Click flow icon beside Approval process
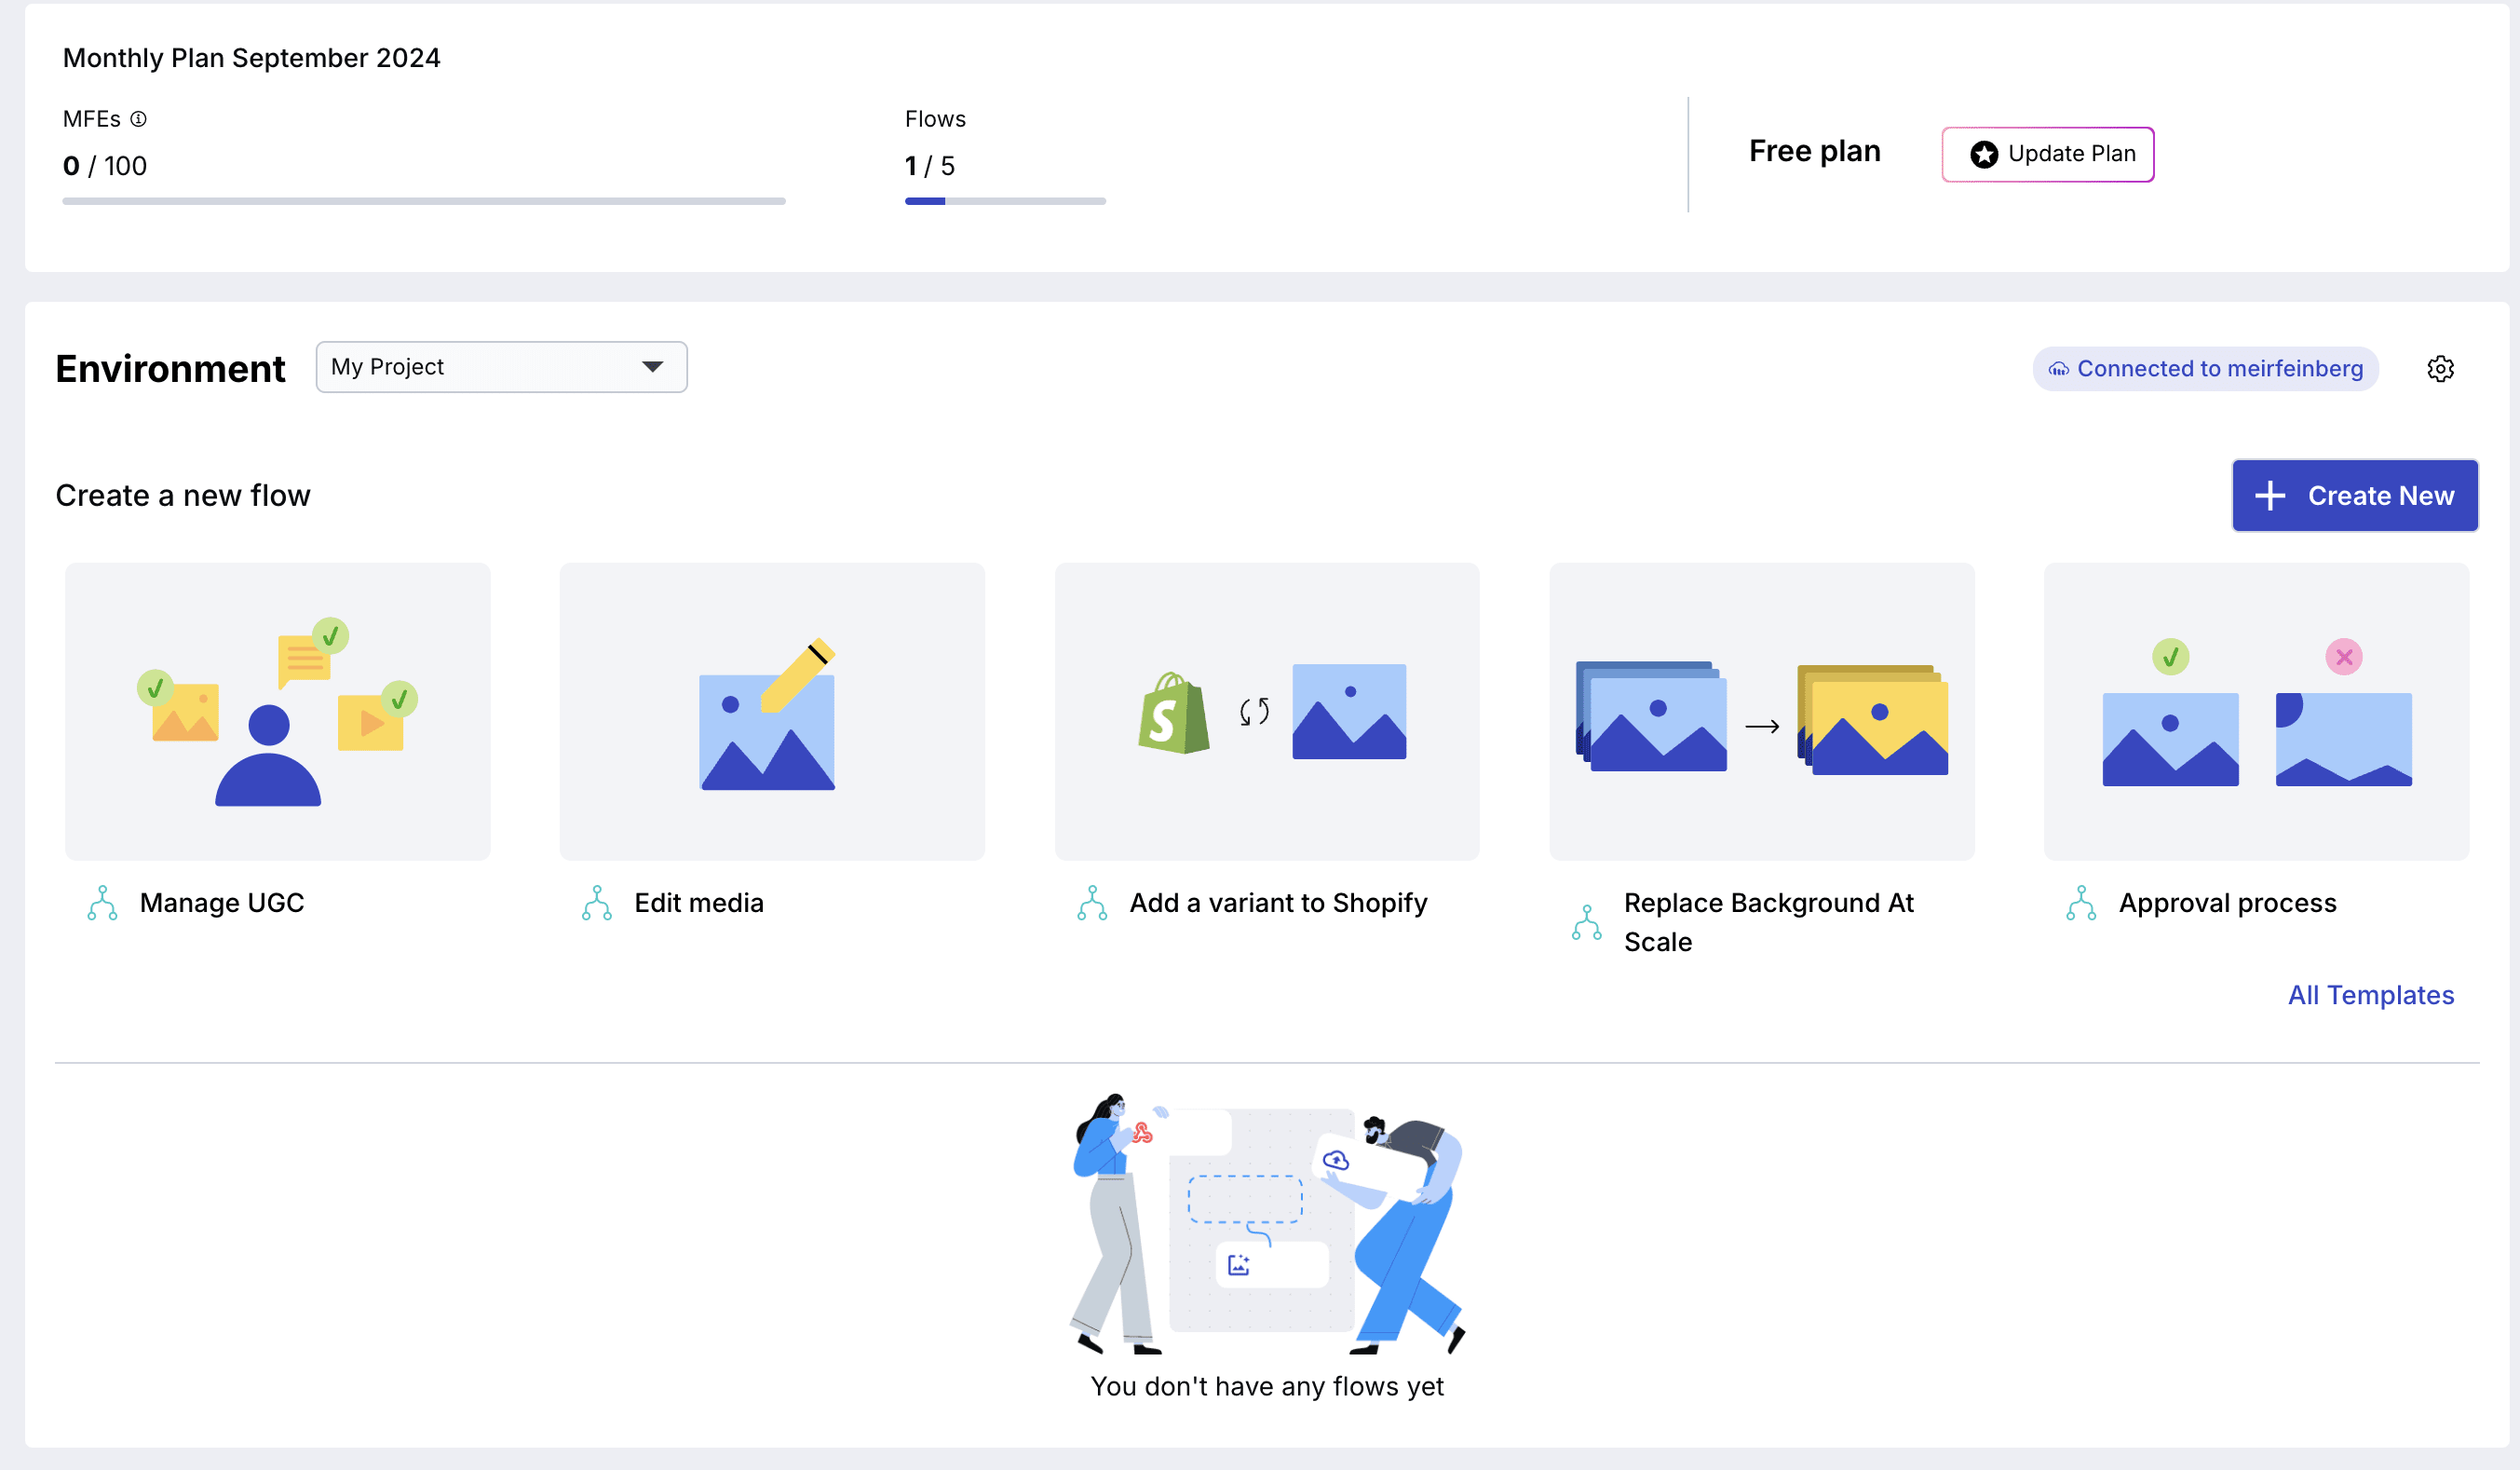Image resolution: width=2520 pixels, height=1470 pixels. [2081, 903]
